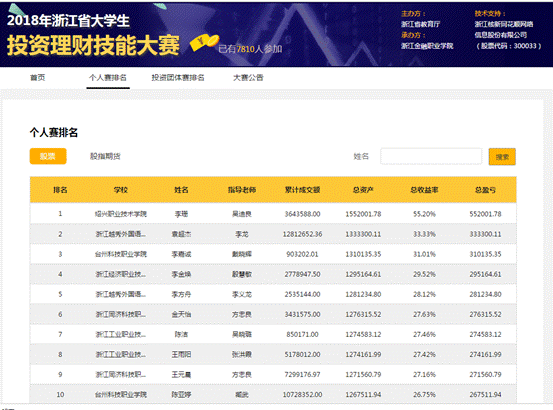553x410 pixels.
Task: Select the orange 股票 category button
Action: pyautogui.click(x=48, y=156)
